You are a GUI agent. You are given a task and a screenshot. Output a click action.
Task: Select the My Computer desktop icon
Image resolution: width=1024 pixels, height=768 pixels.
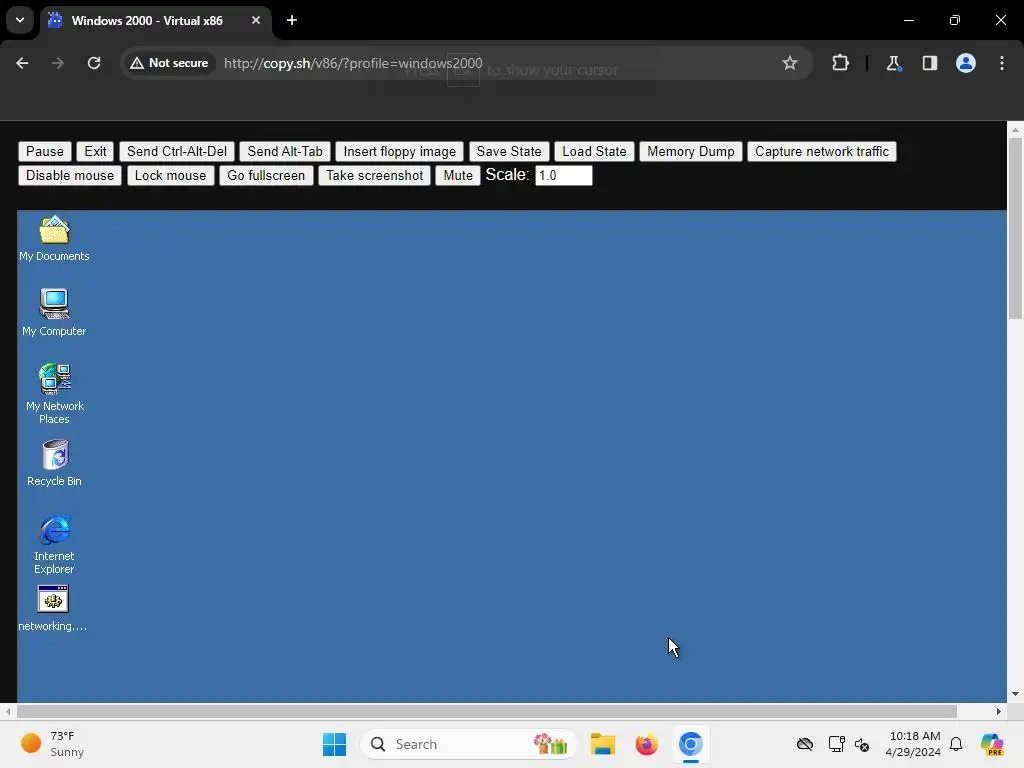[x=54, y=313]
